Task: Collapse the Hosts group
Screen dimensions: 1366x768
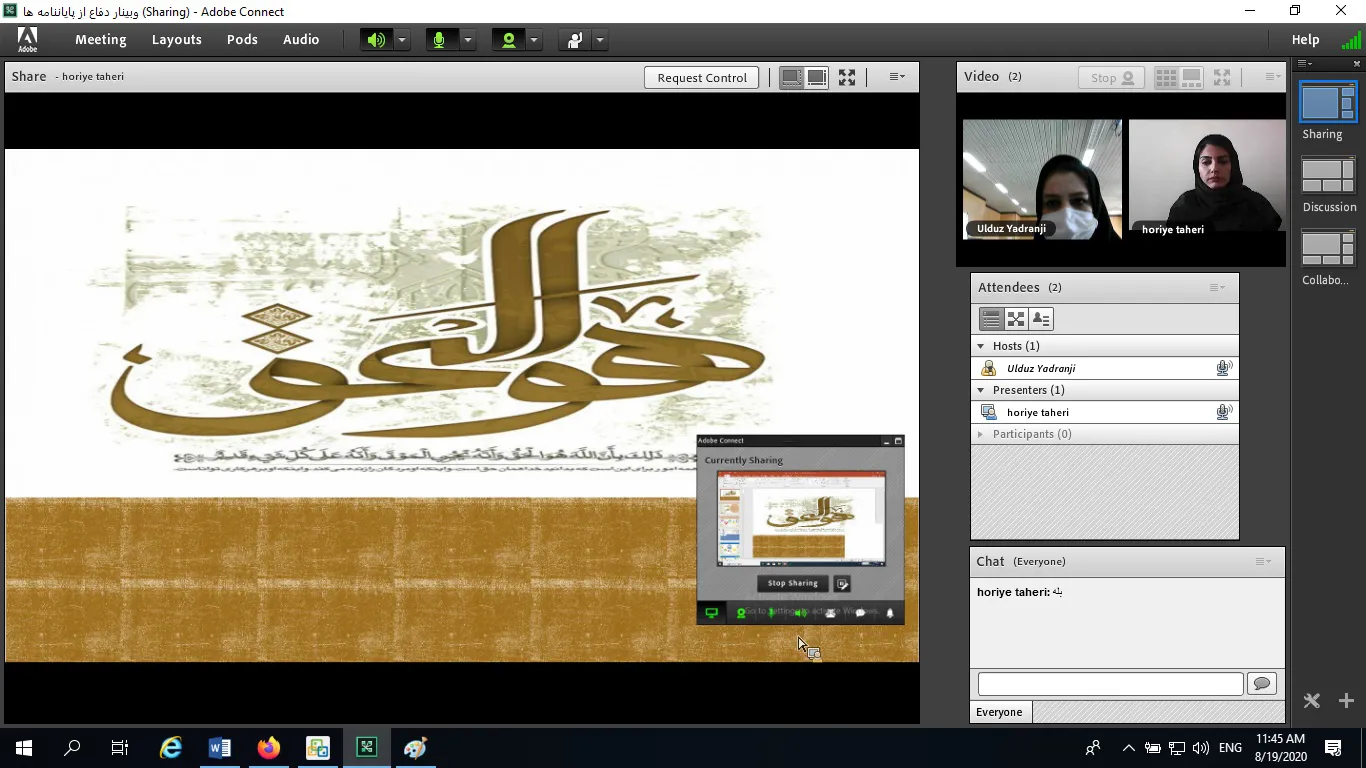Action: [x=981, y=346]
